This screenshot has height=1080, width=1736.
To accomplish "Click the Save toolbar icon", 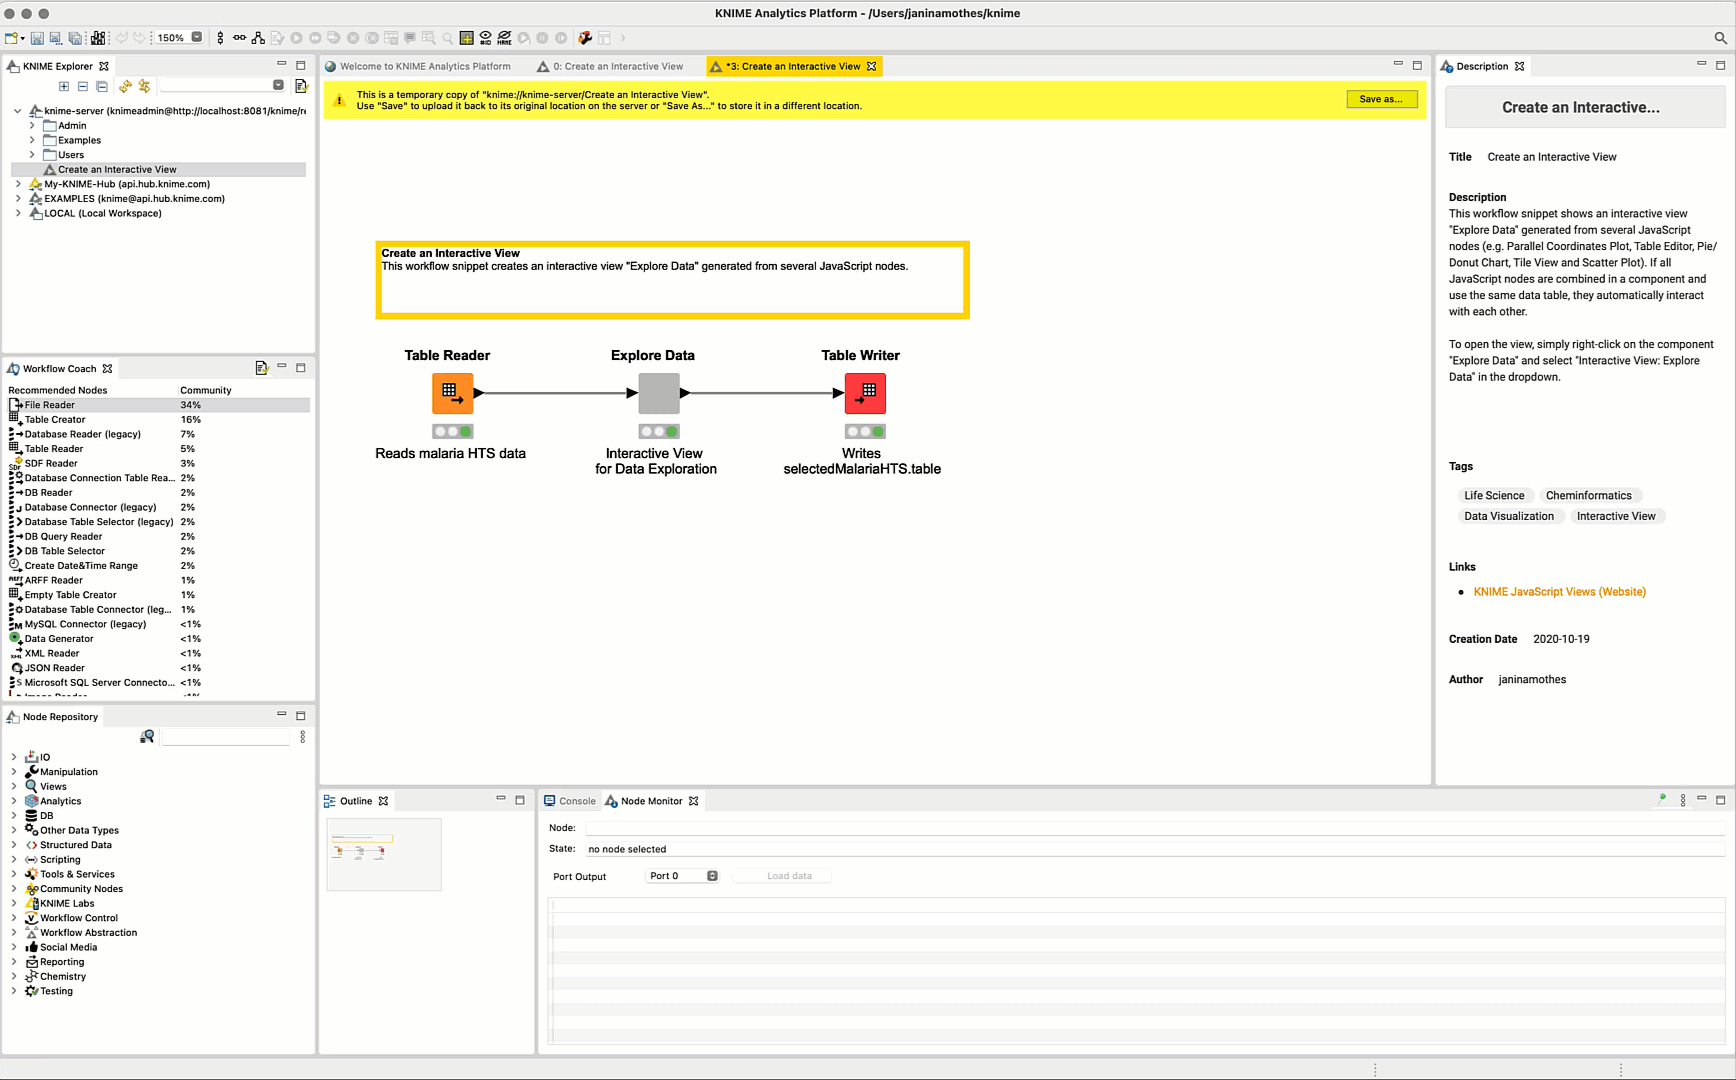I will tap(37, 38).
